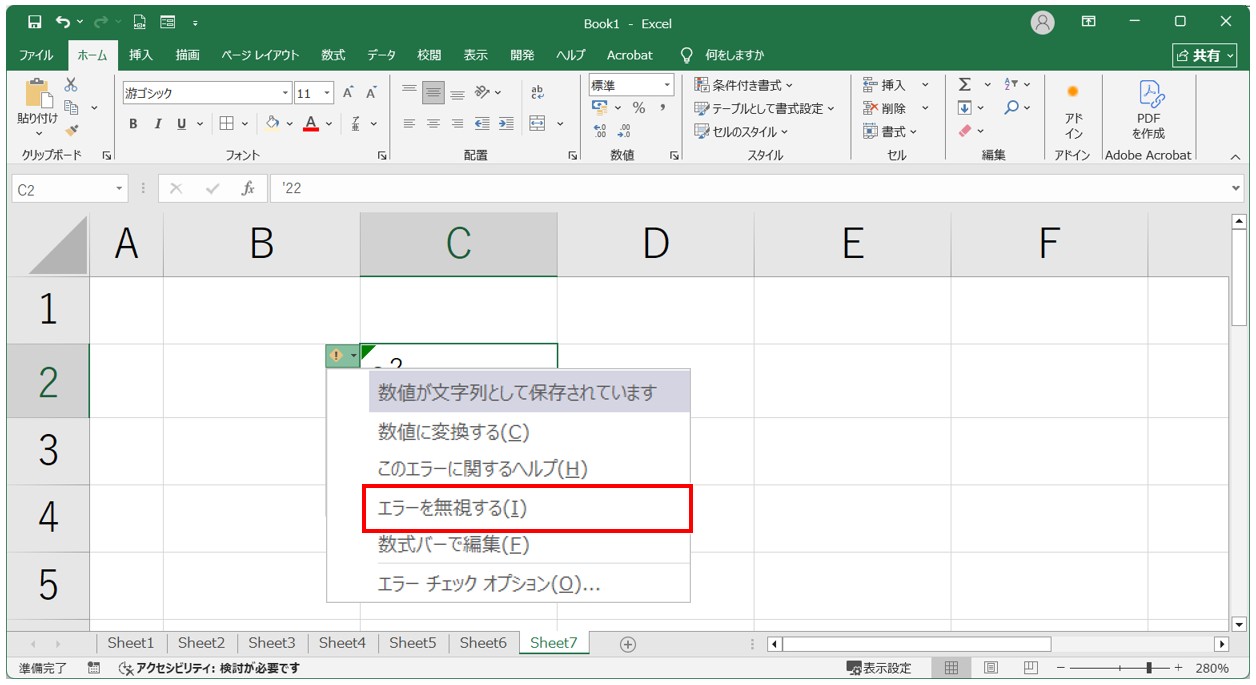1256x685 pixels.
Task: Click the merge and center cells icon
Action: point(537,124)
